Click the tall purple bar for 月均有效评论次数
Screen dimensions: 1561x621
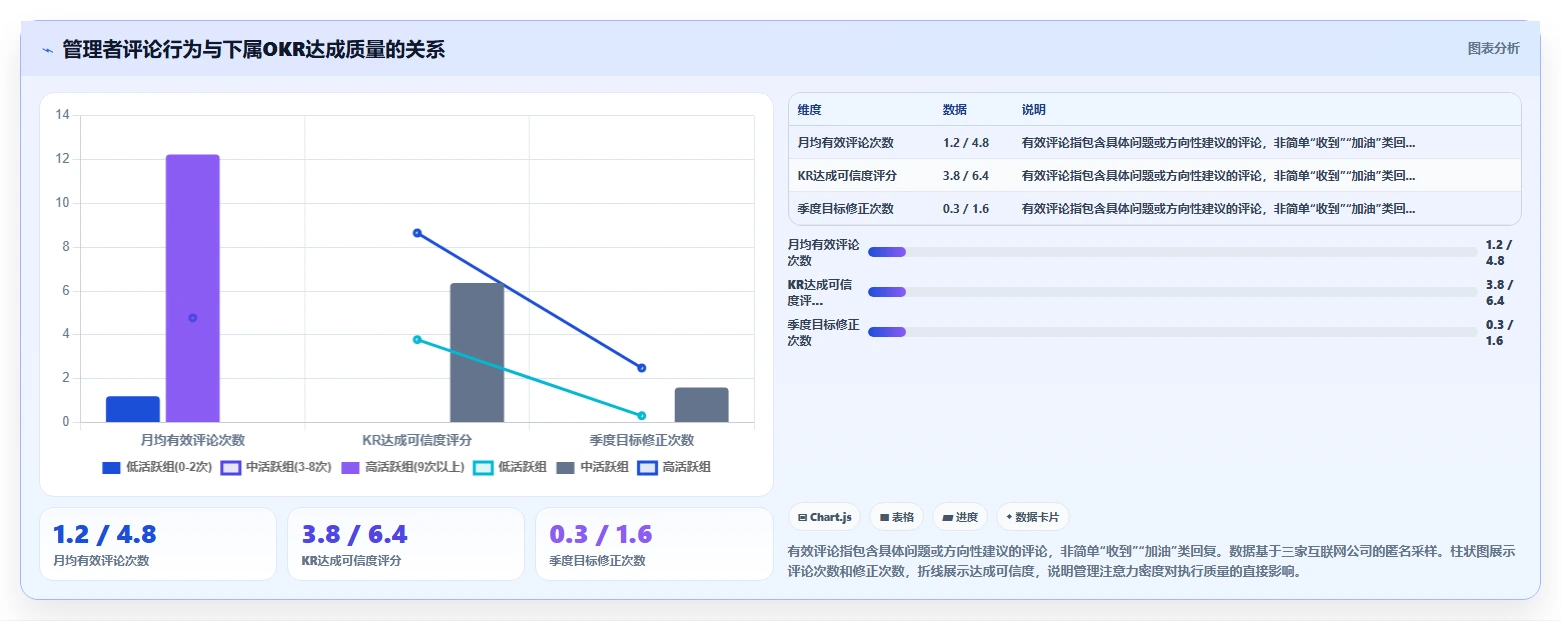193,288
